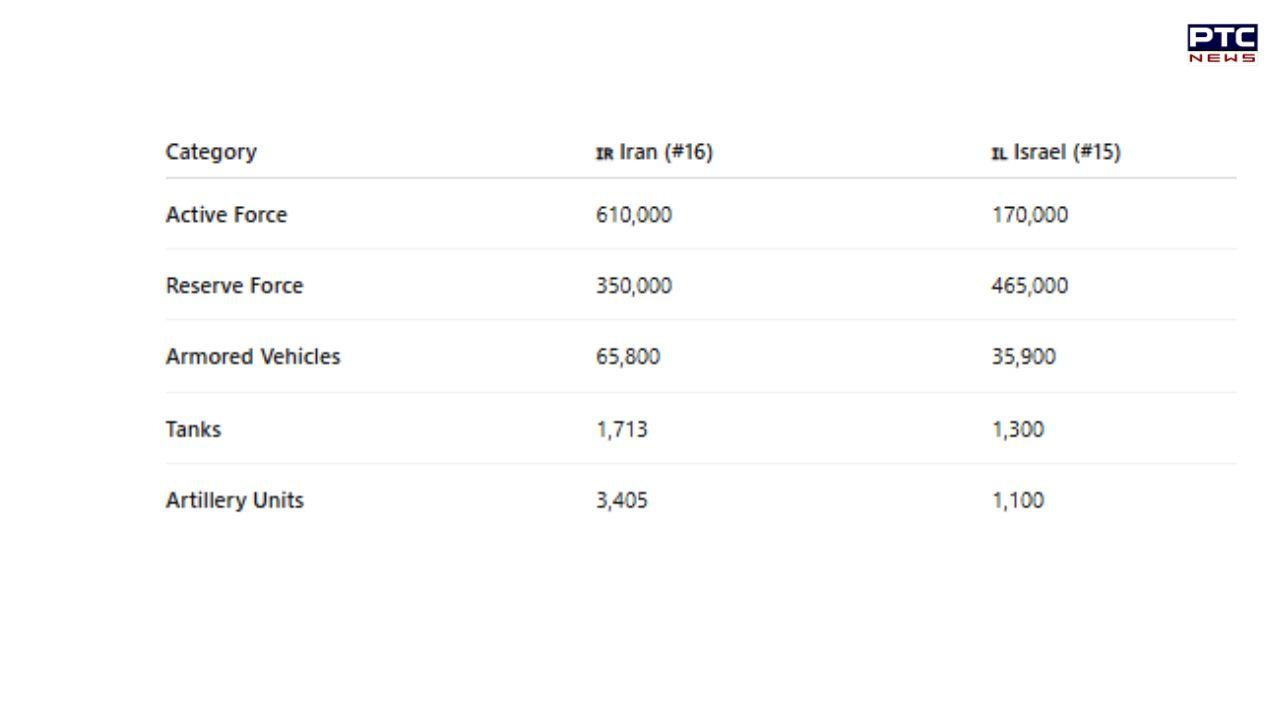Click the Tanks row label
The width and height of the screenshot is (1280, 720).
coord(193,429)
